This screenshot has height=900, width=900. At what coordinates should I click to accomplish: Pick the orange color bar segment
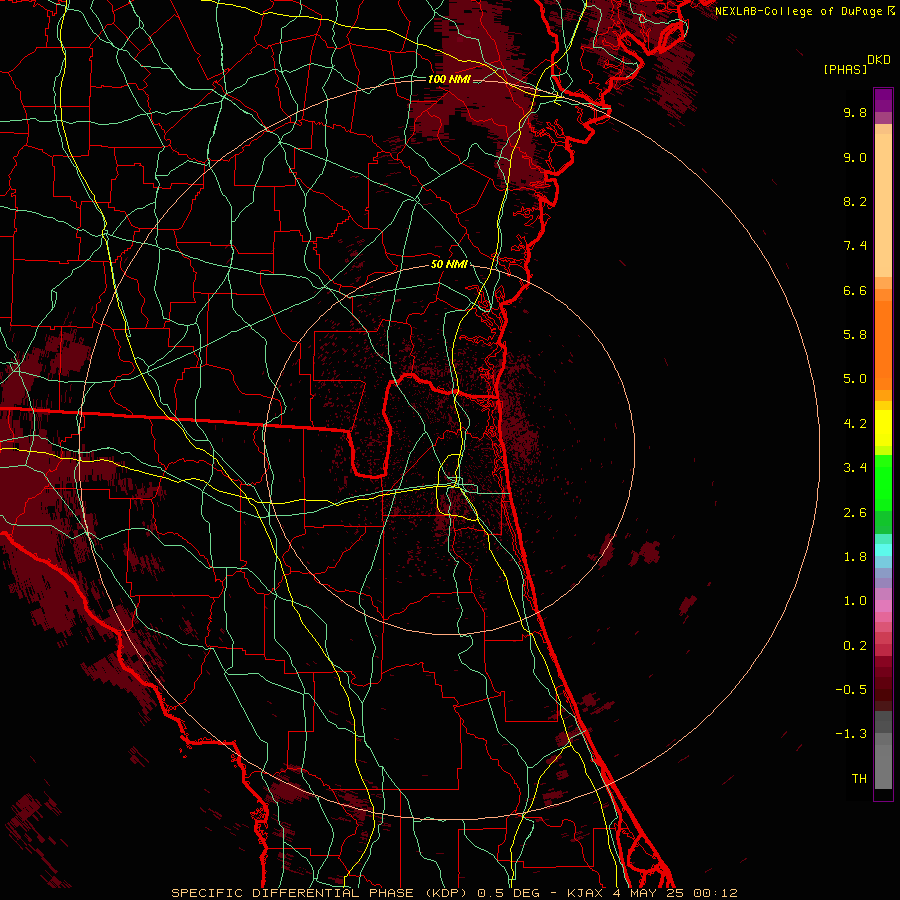point(883,346)
